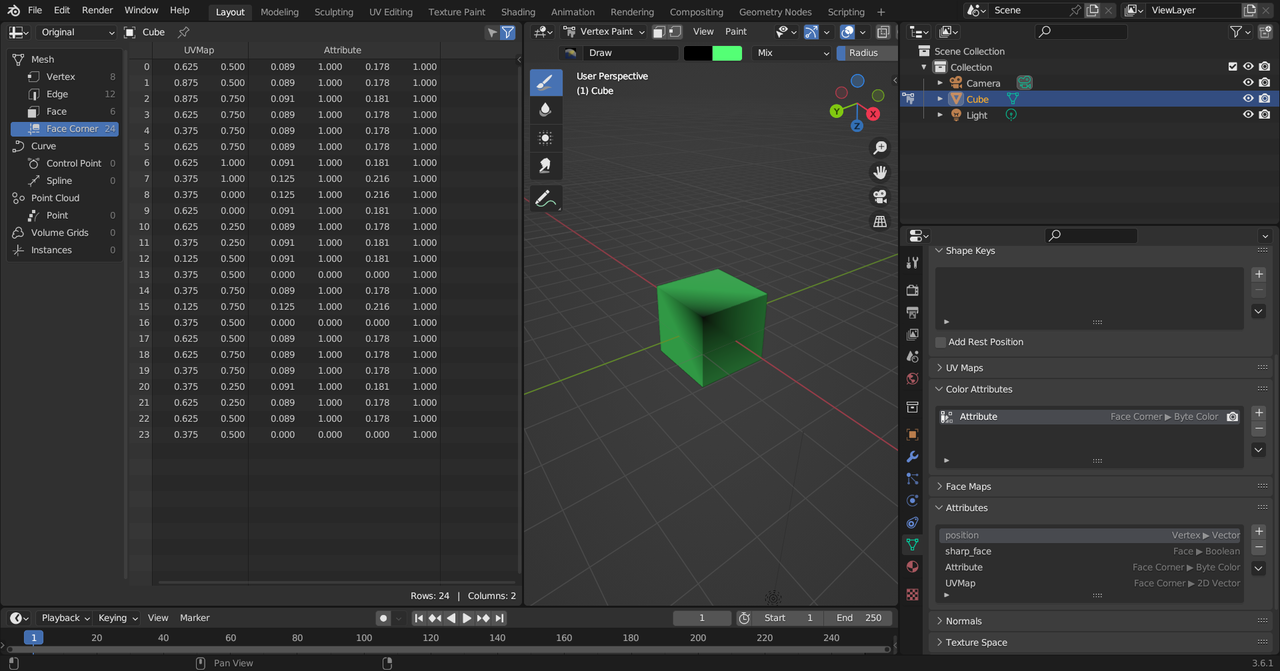Click the zoom magnifier viewport icon
This screenshot has height=671, width=1280.
click(880, 148)
